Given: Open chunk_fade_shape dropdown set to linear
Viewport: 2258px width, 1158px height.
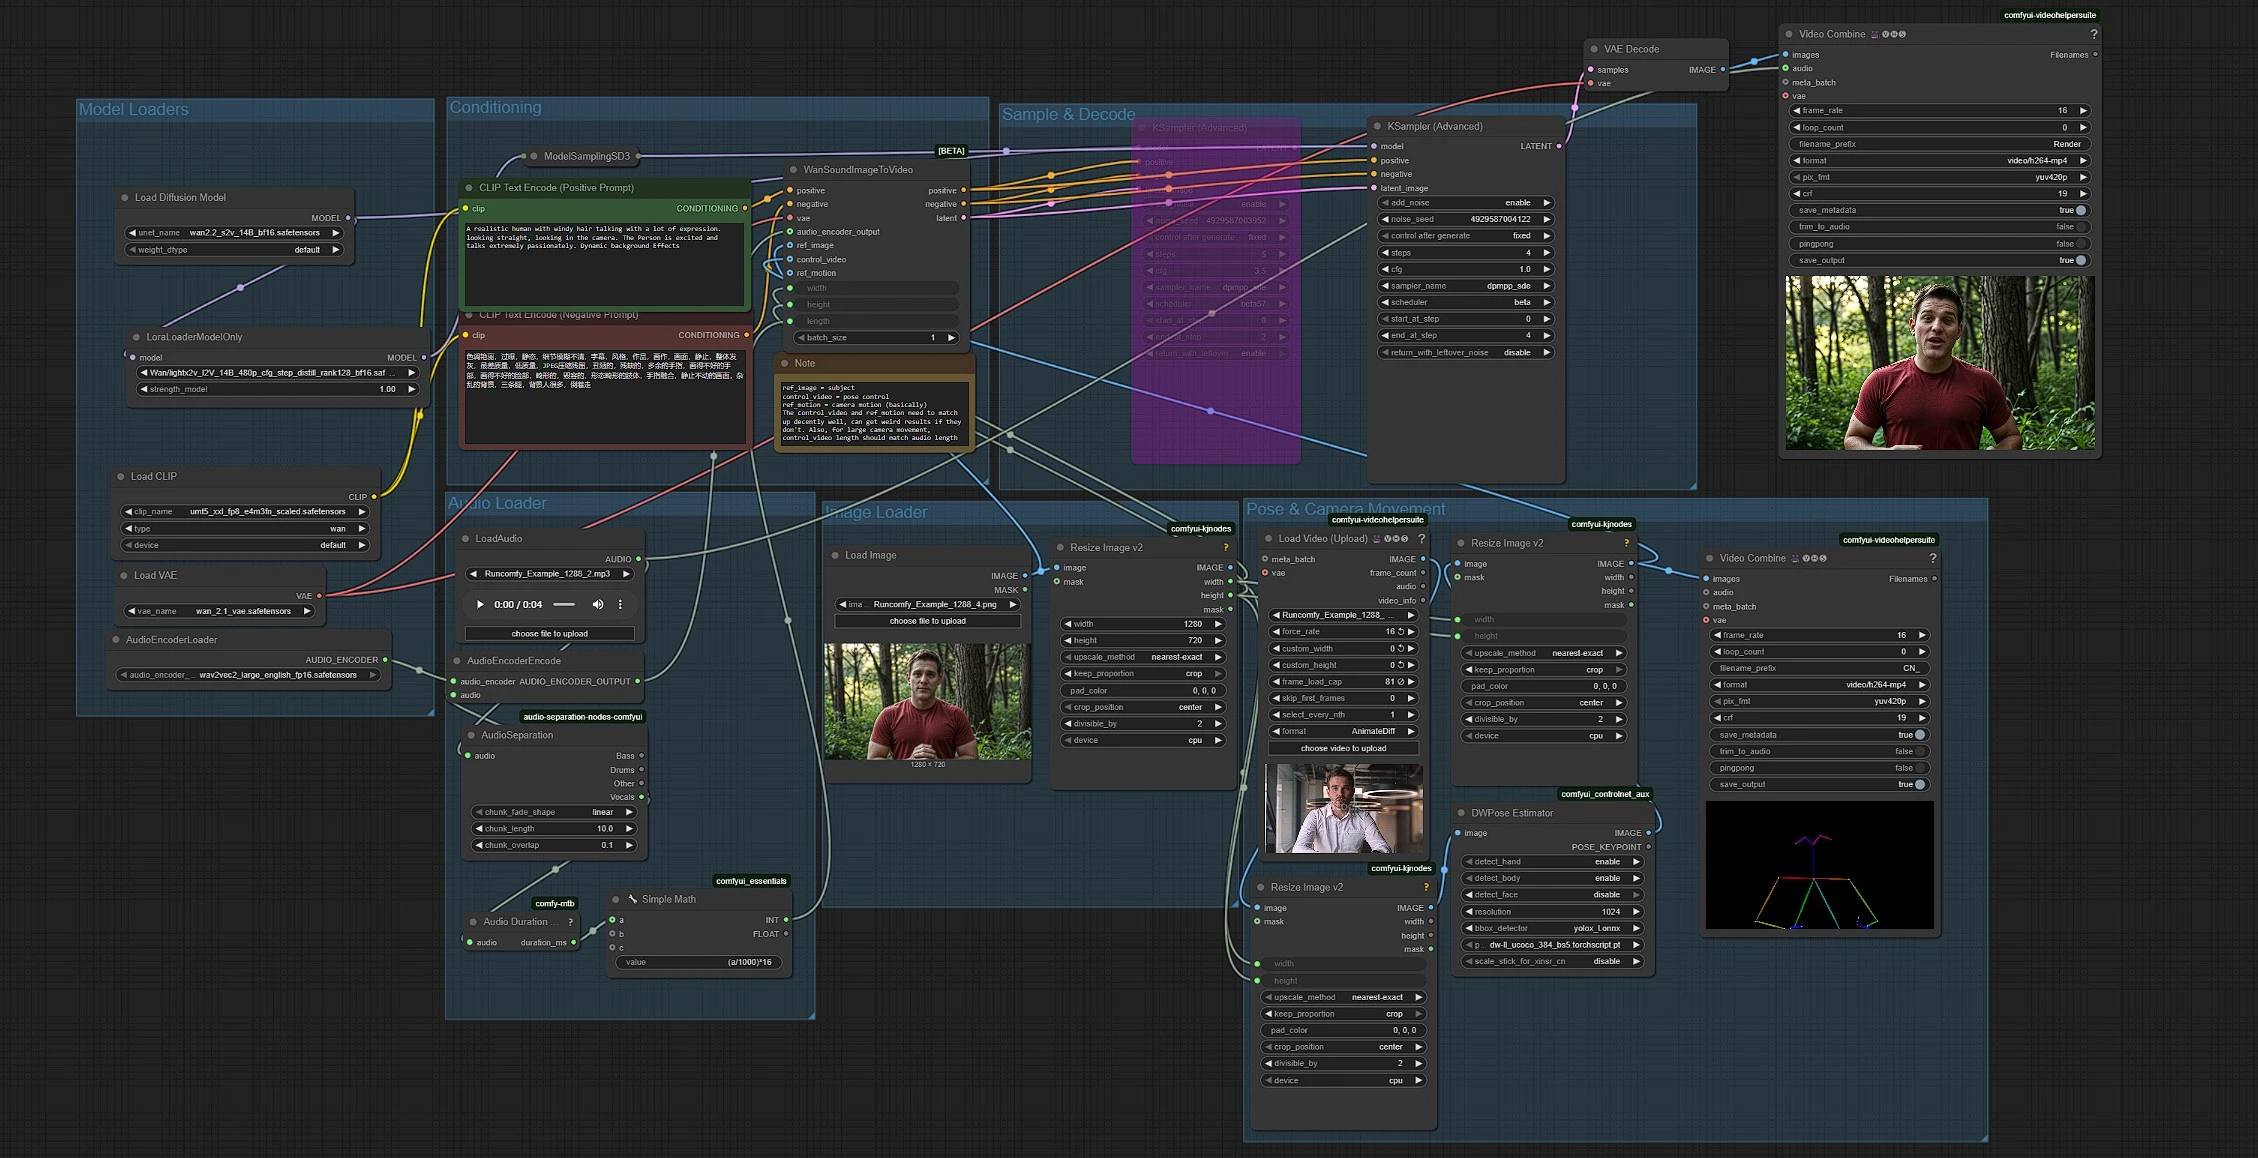Looking at the screenshot, I should pyautogui.click(x=554, y=812).
